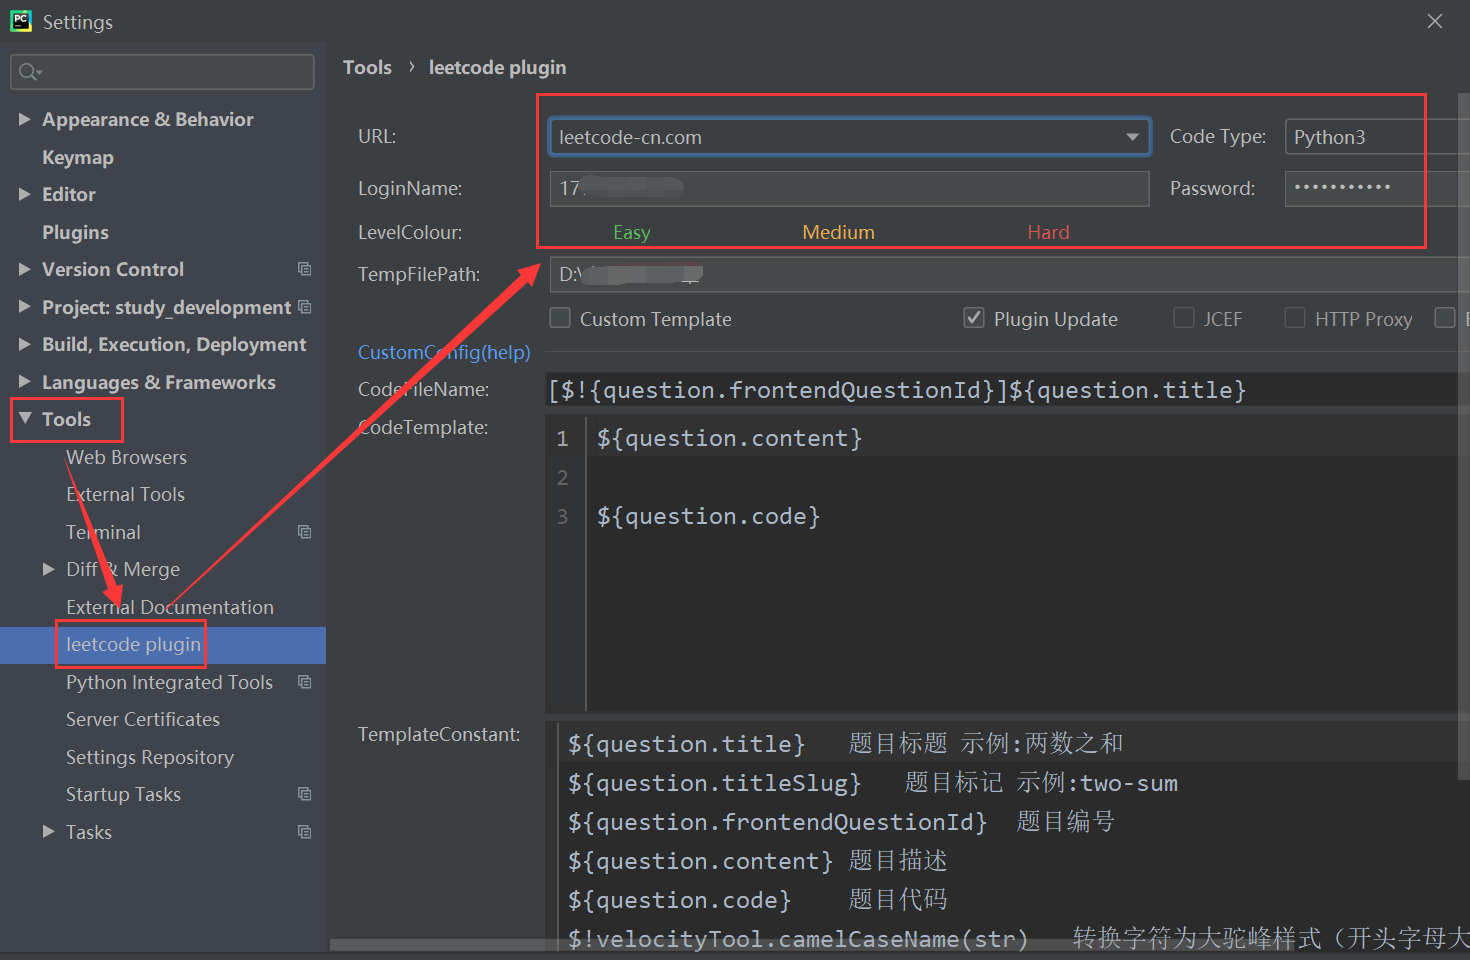Expand the Tasks node under Tools
1470x960 pixels.
(x=49, y=832)
